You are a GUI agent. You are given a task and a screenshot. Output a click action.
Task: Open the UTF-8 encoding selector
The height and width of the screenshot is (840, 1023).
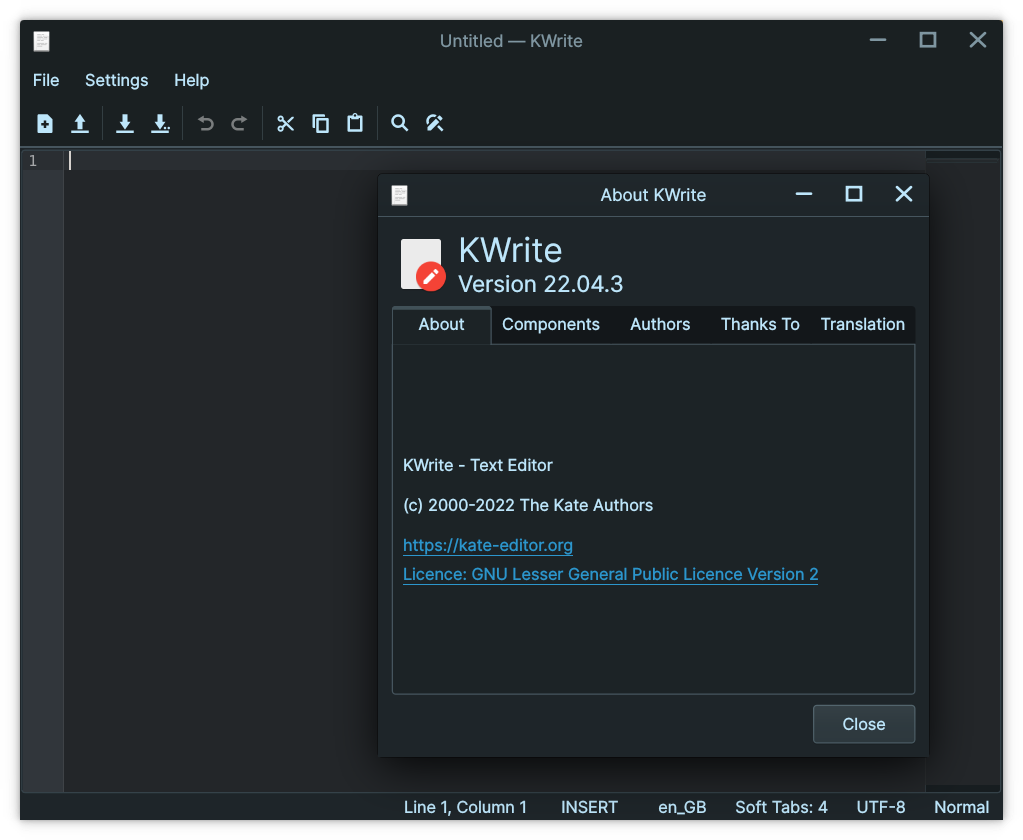click(x=881, y=807)
